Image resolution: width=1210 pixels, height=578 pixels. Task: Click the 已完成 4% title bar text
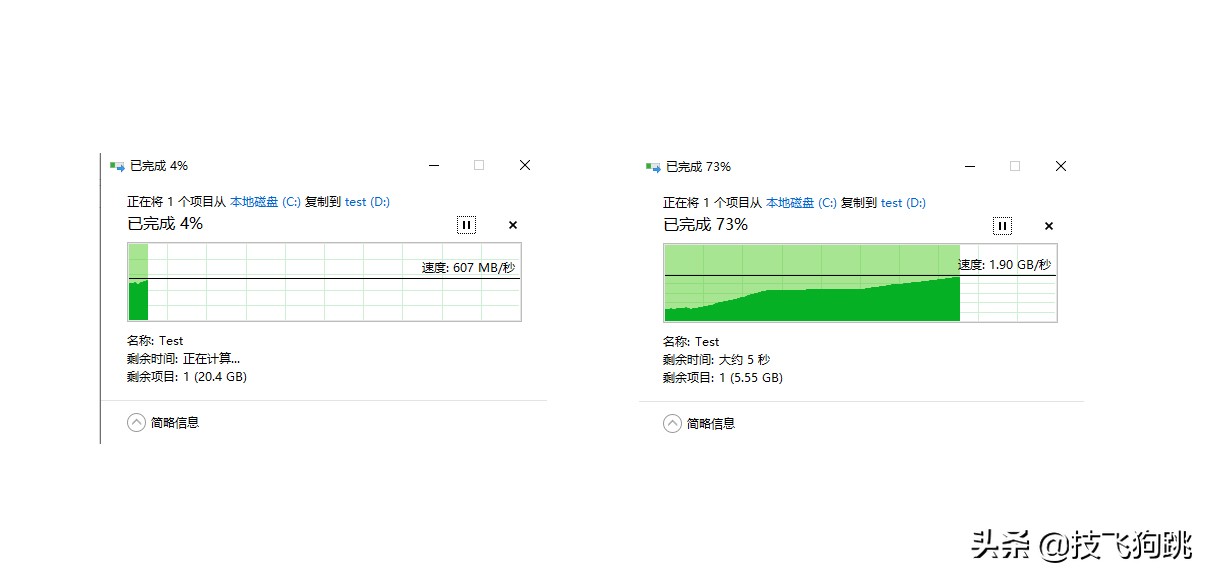point(158,165)
